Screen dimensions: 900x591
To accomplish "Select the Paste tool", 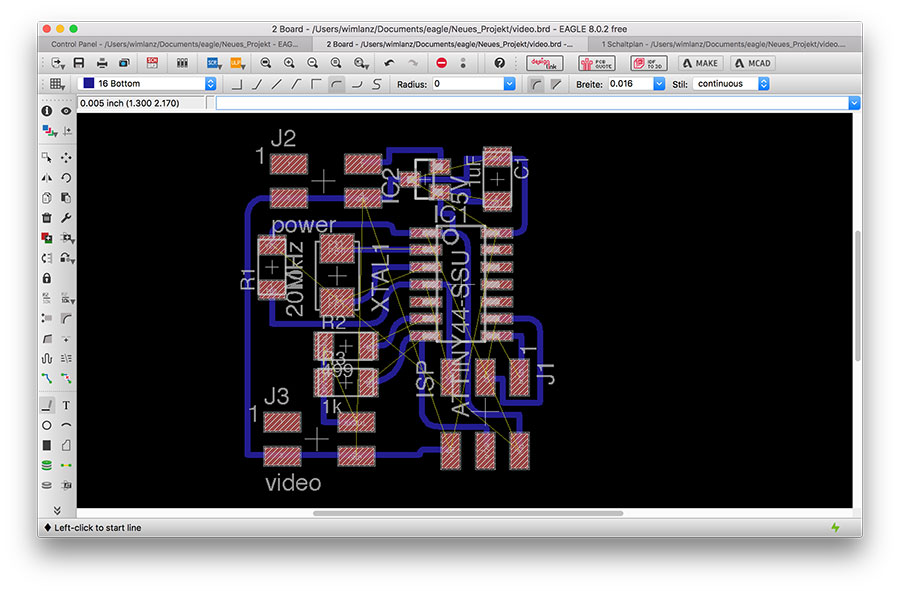I will 67,197.
